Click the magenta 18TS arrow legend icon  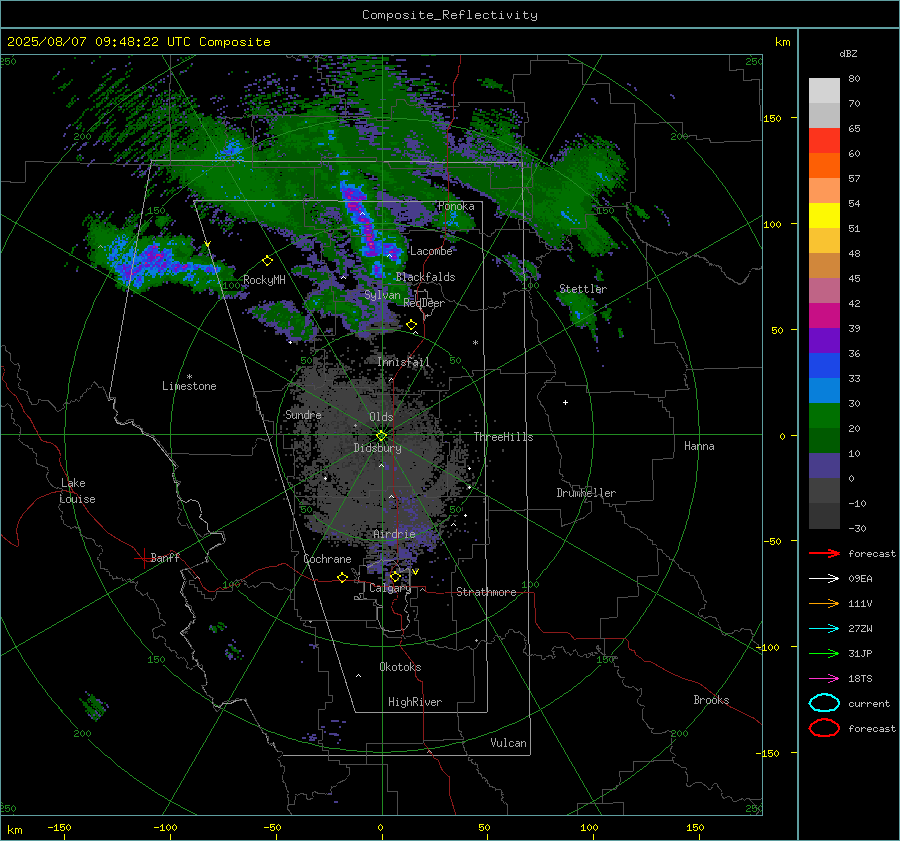(x=824, y=679)
